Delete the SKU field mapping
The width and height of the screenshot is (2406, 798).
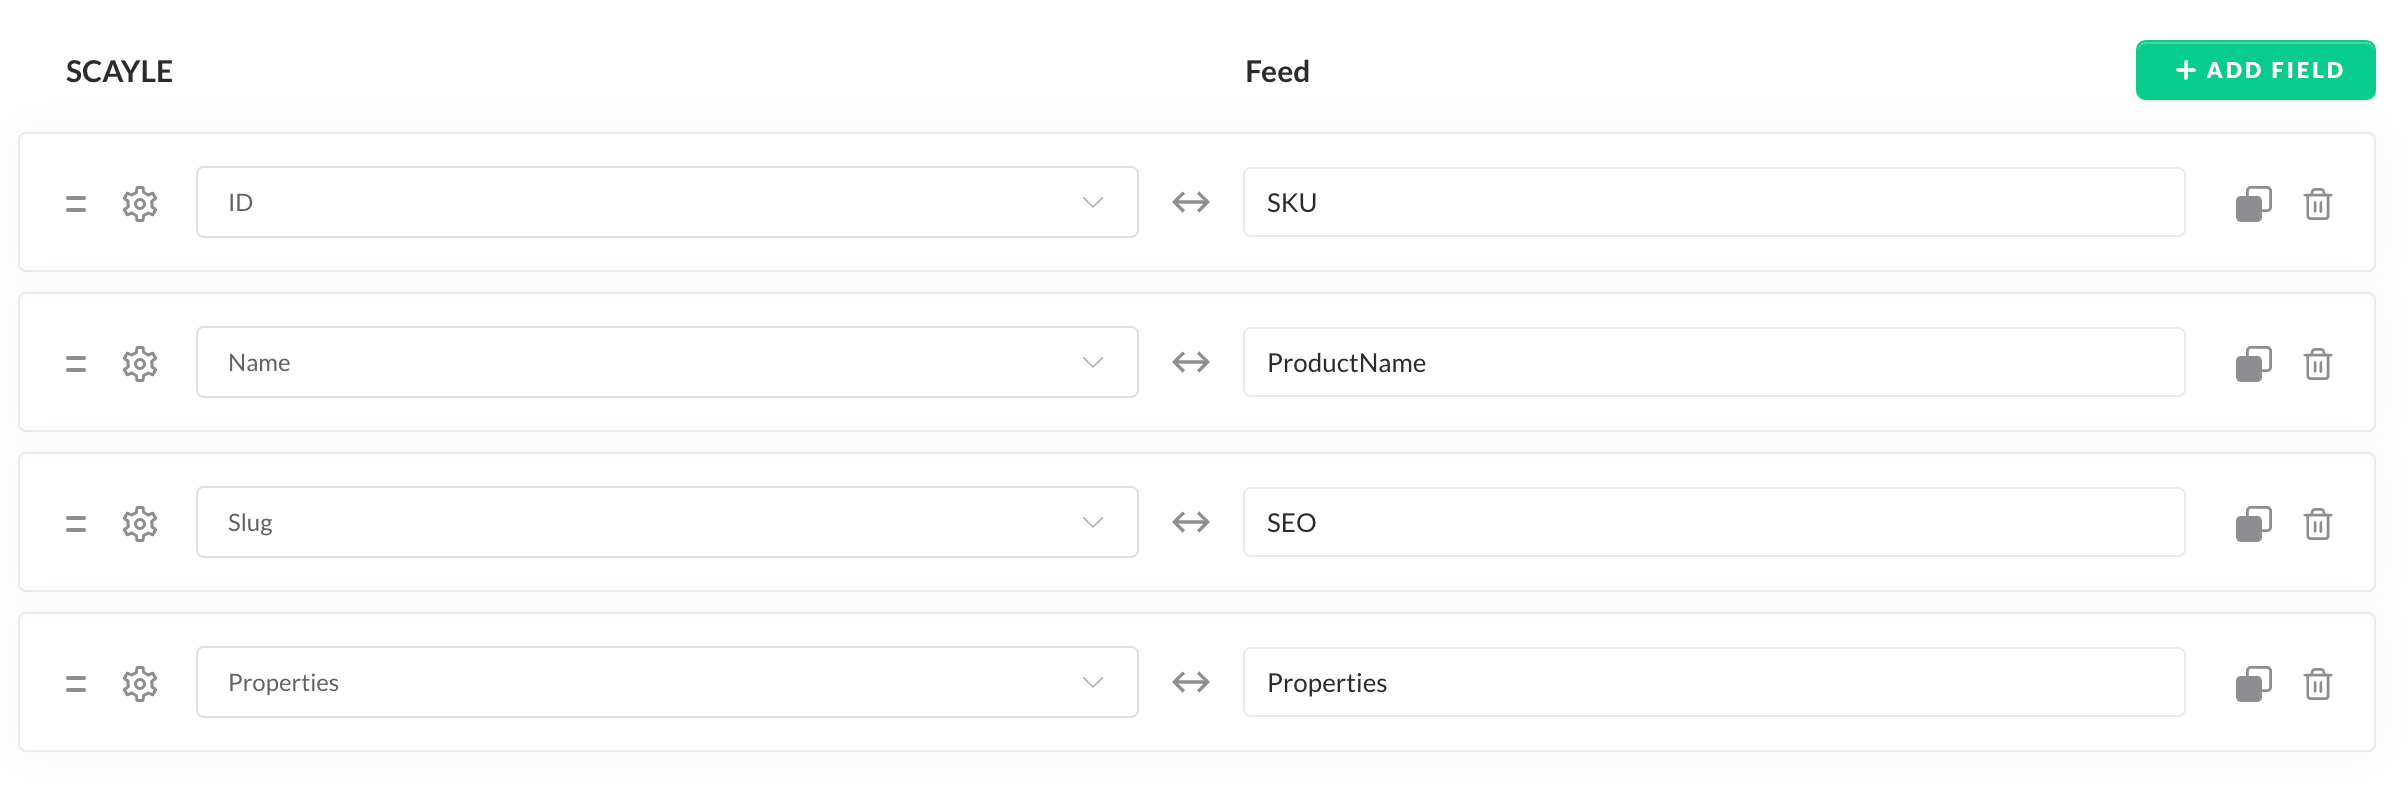click(2317, 203)
